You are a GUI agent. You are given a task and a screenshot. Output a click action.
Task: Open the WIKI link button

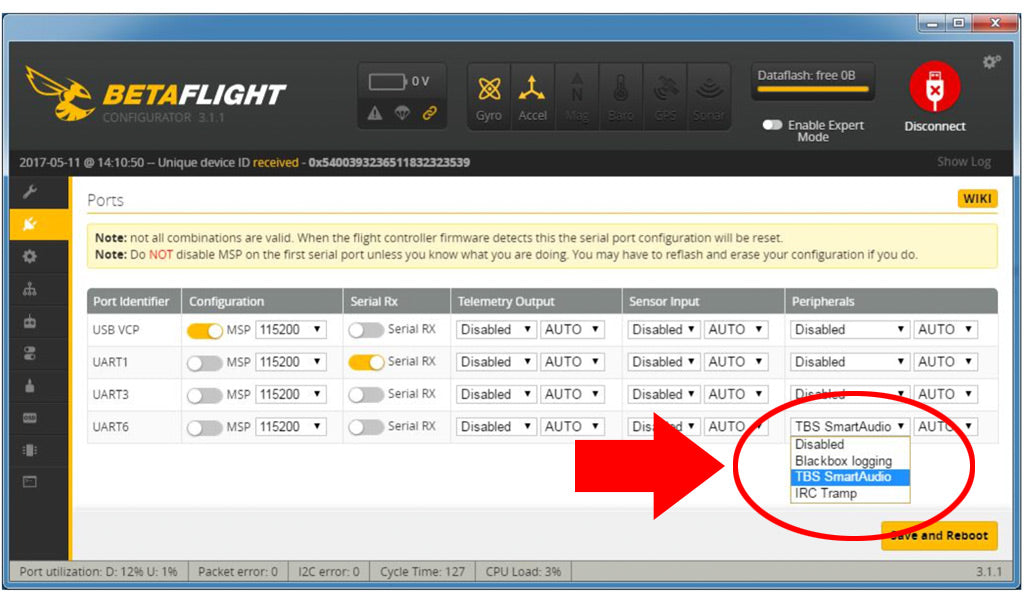click(977, 198)
